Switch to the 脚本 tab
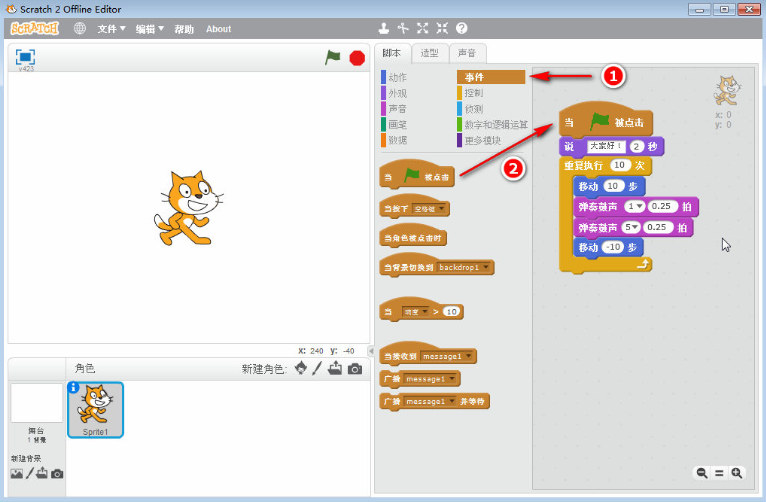766x502 pixels. (x=392, y=53)
